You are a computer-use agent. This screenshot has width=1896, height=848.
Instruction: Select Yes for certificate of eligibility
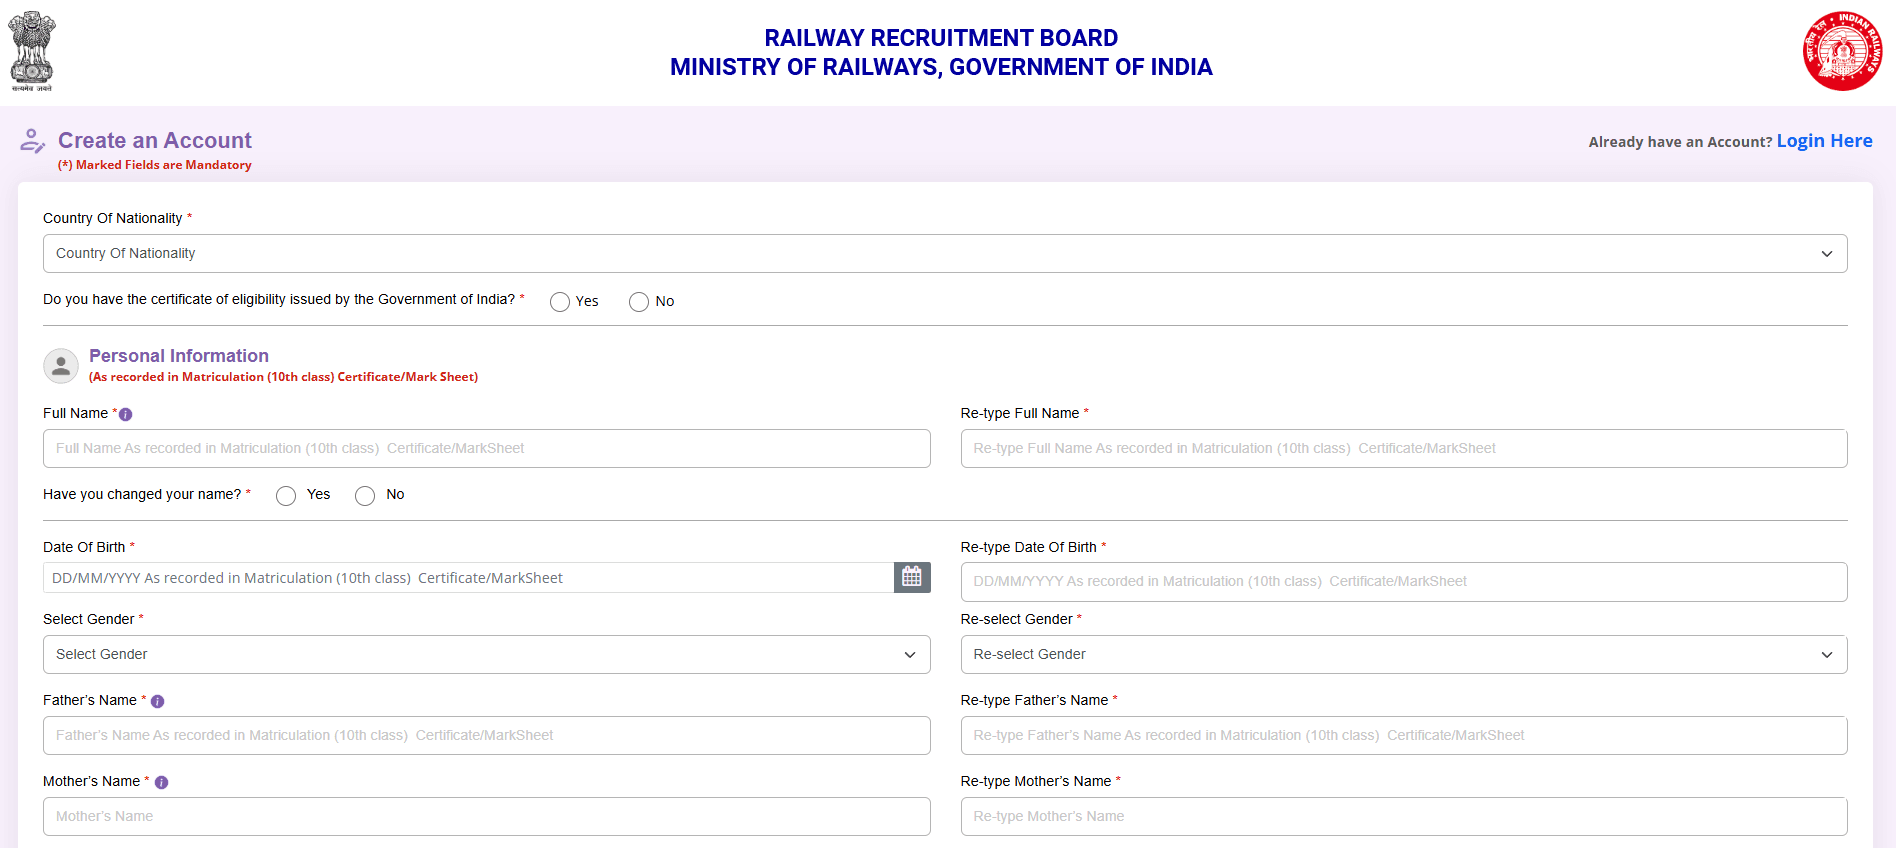point(560,302)
